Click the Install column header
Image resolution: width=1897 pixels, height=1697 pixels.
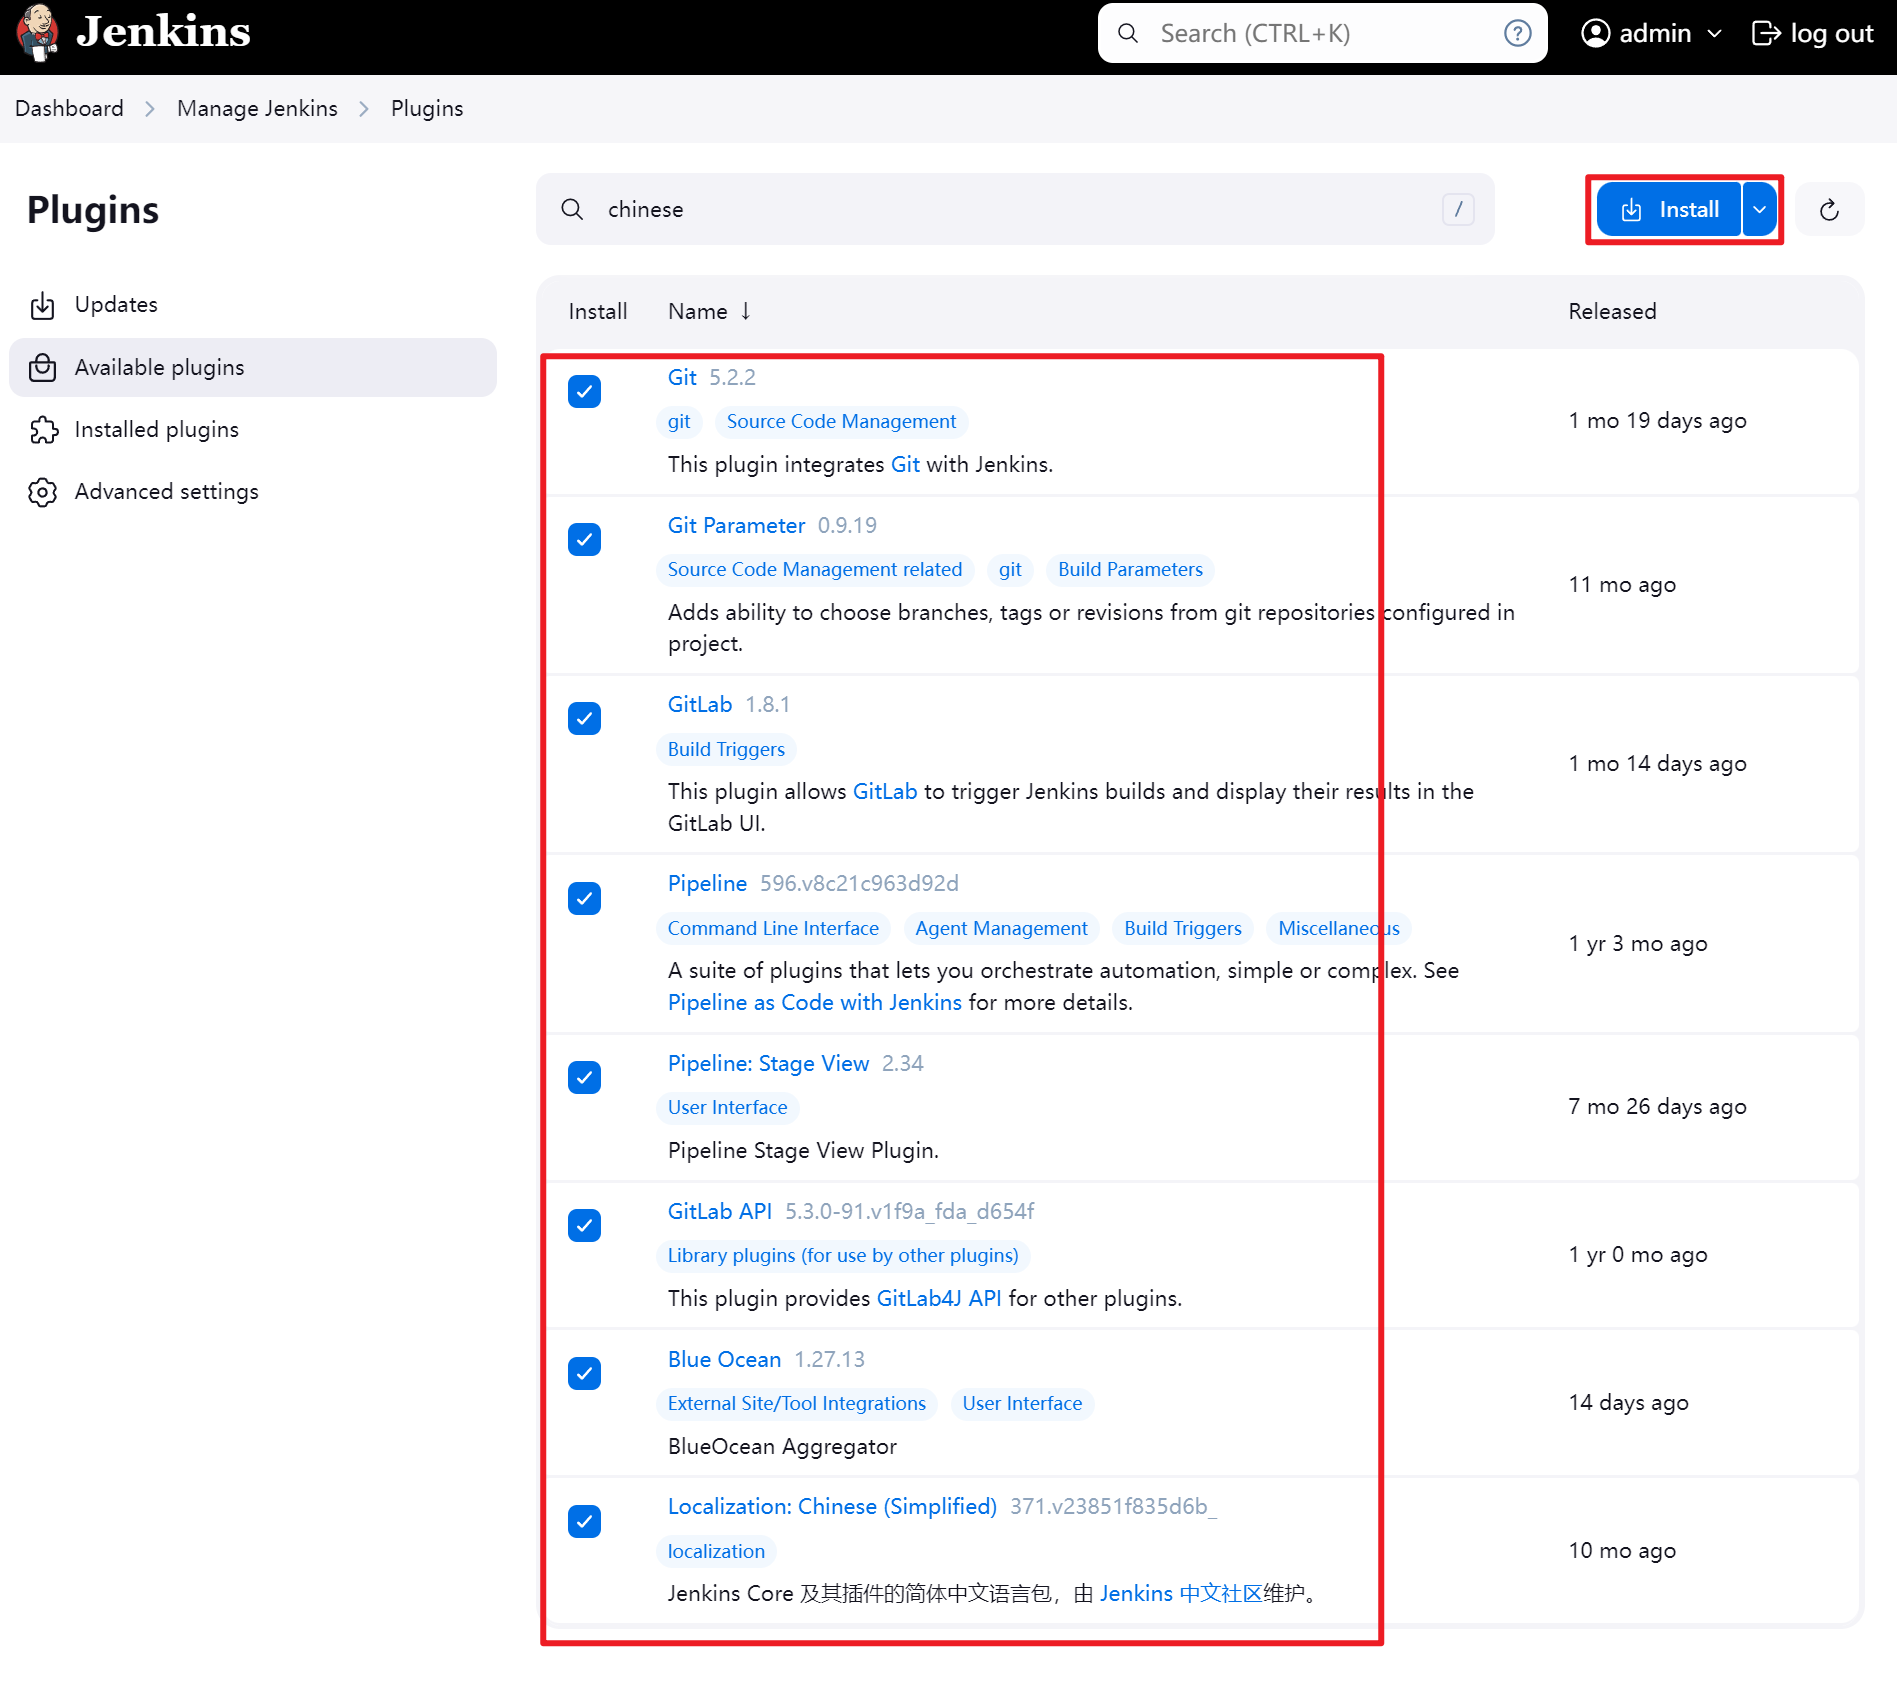[598, 311]
